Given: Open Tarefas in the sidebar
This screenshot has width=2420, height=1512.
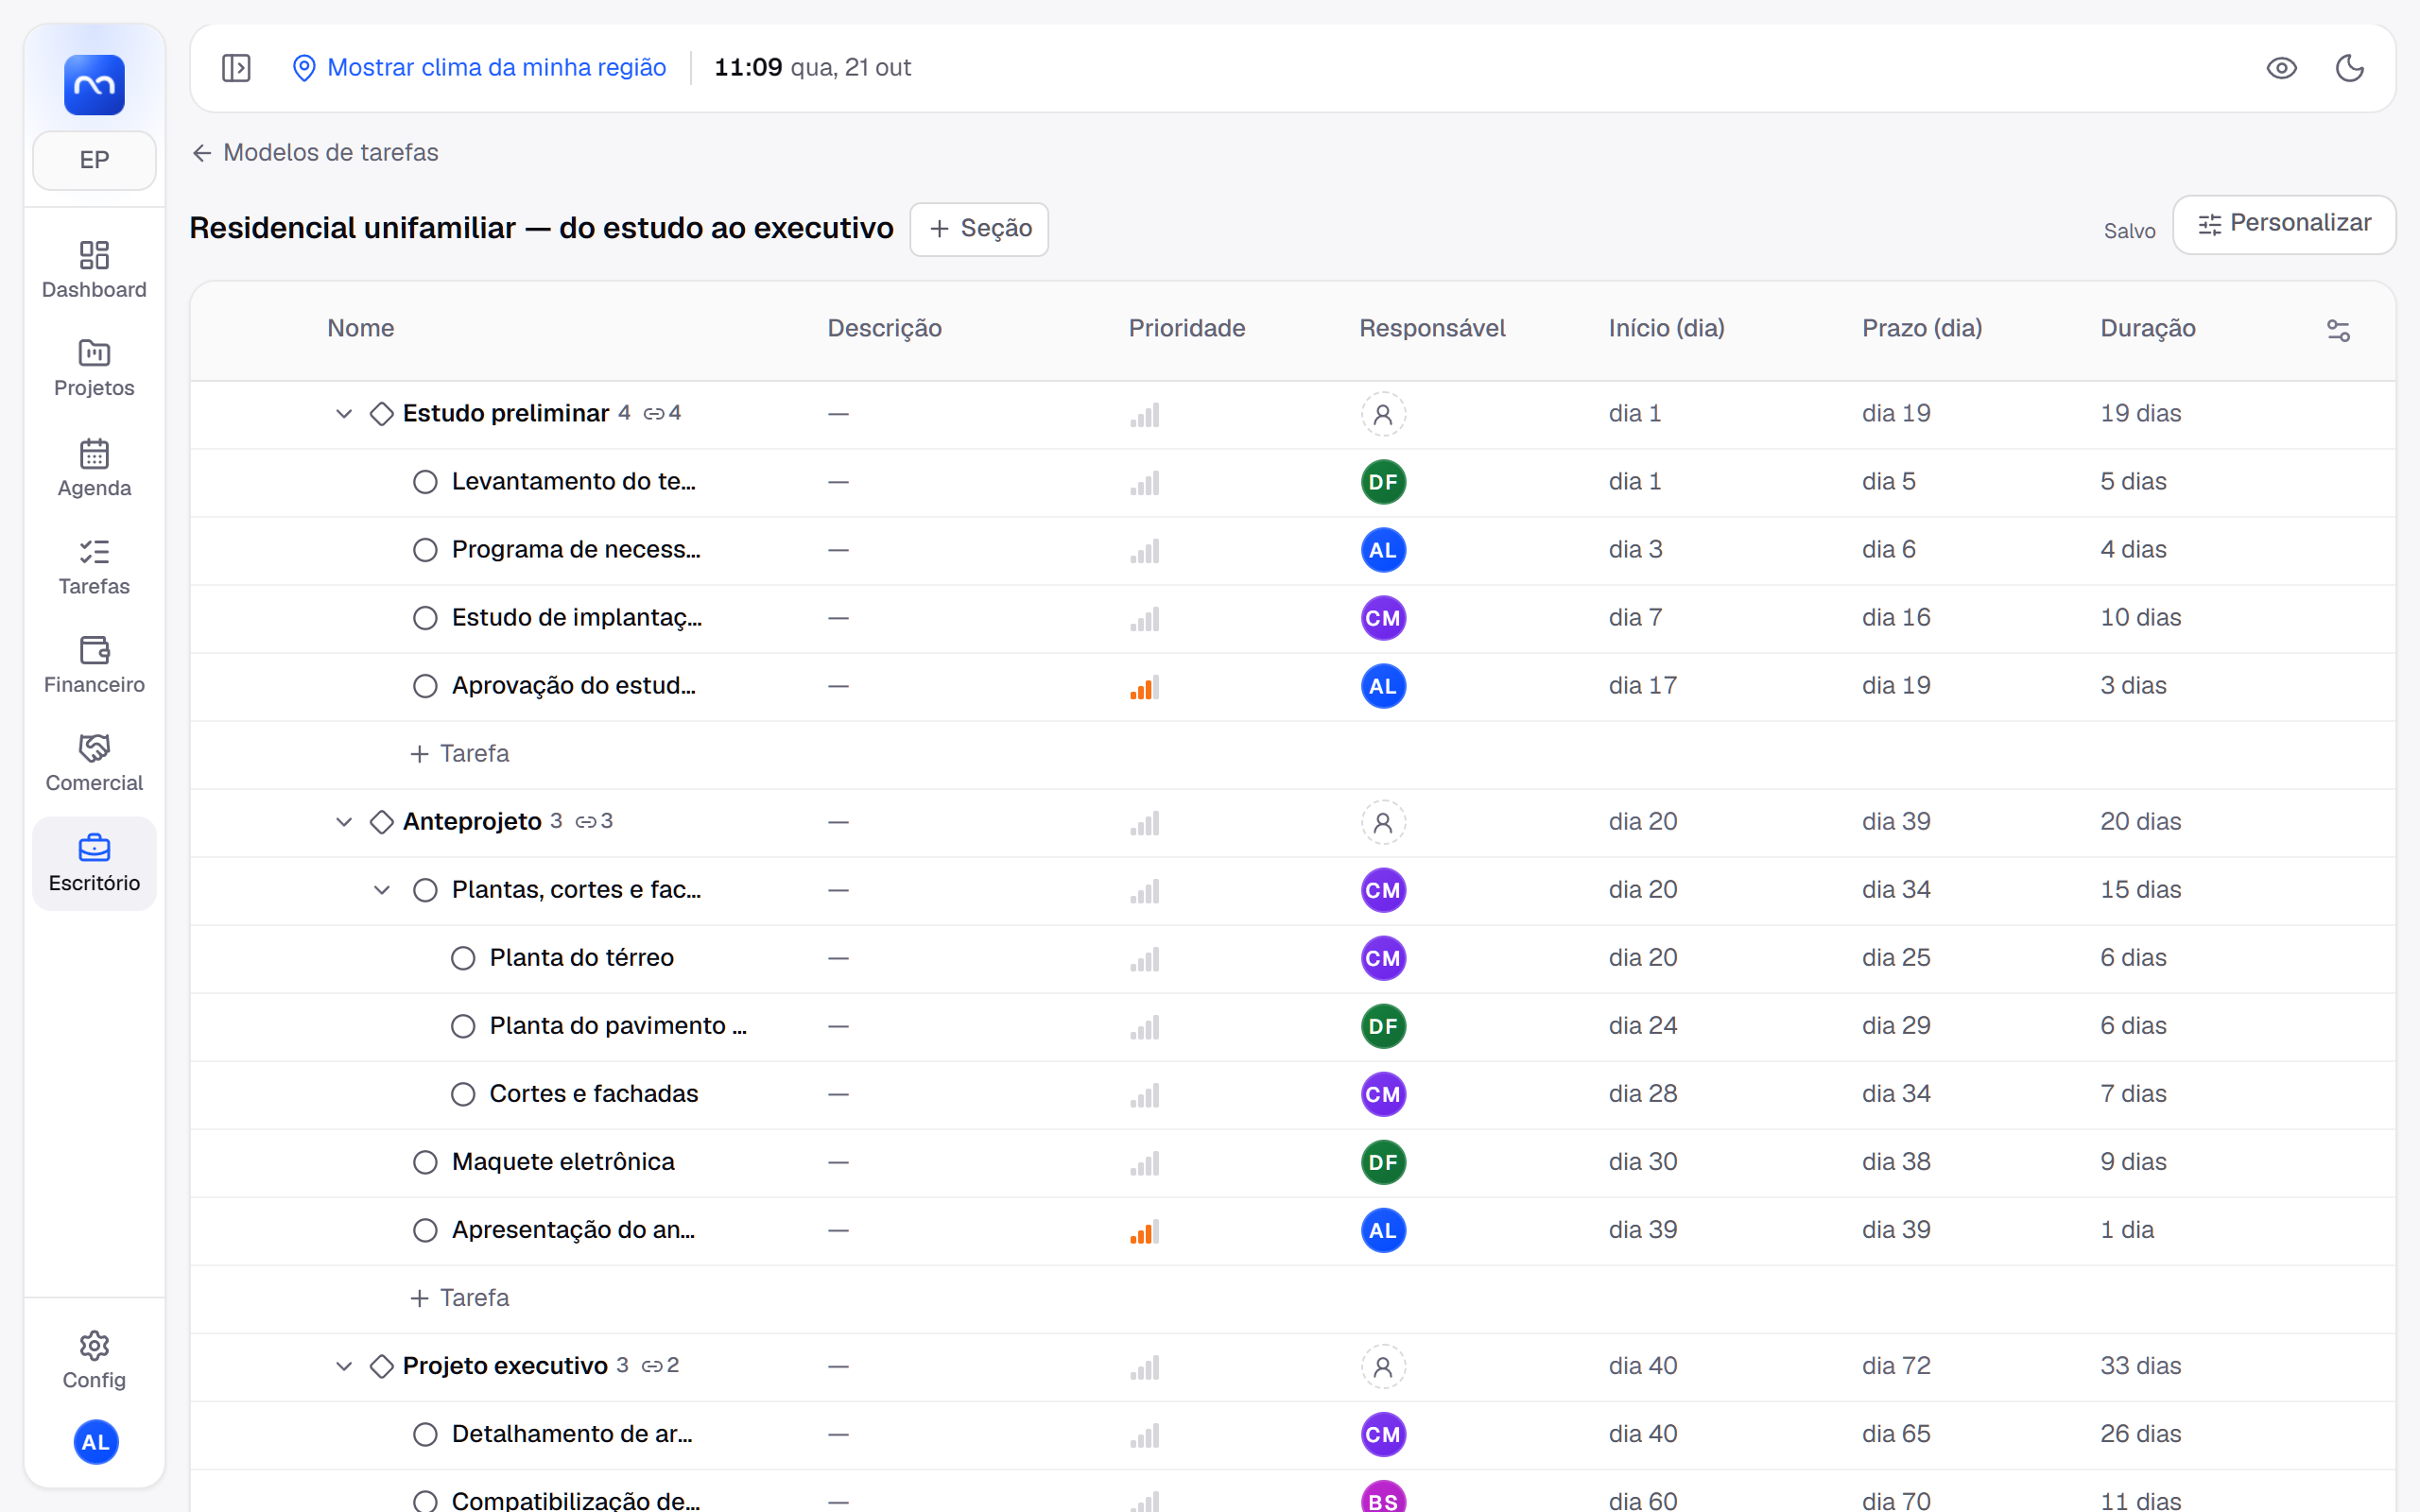Looking at the screenshot, I should tap(94, 567).
